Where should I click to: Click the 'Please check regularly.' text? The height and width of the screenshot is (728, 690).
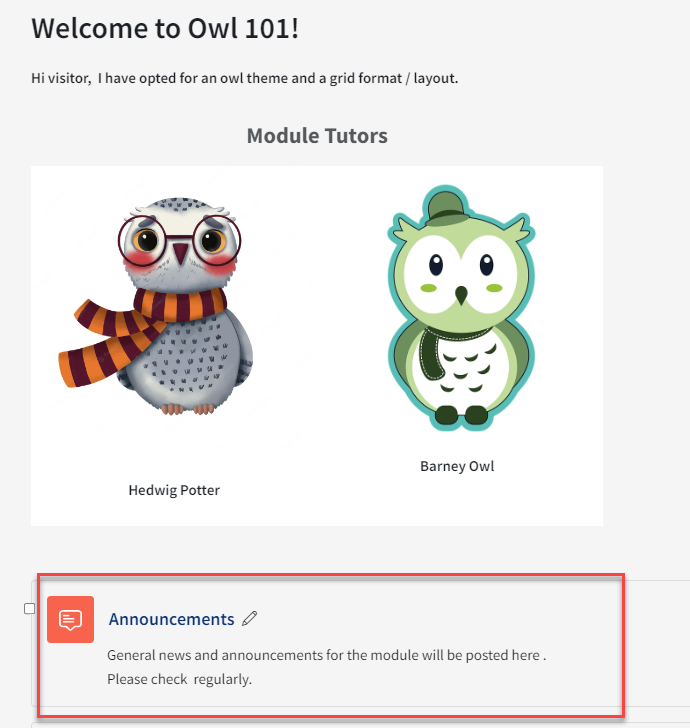pos(179,679)
